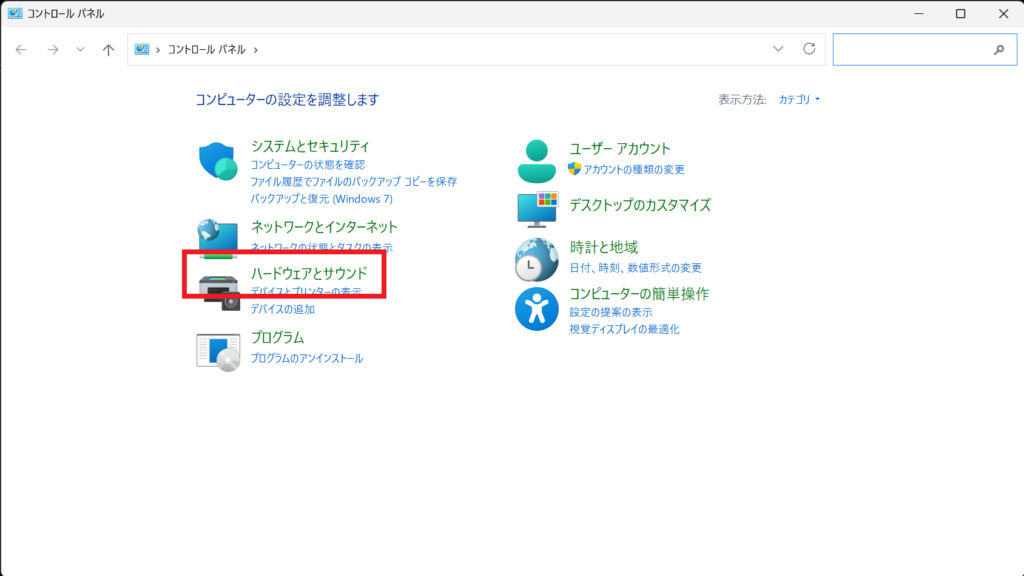Click コンピューターの状態を確認 link
The width and height of the screenshot is (1024, 576).
point(308,164)
